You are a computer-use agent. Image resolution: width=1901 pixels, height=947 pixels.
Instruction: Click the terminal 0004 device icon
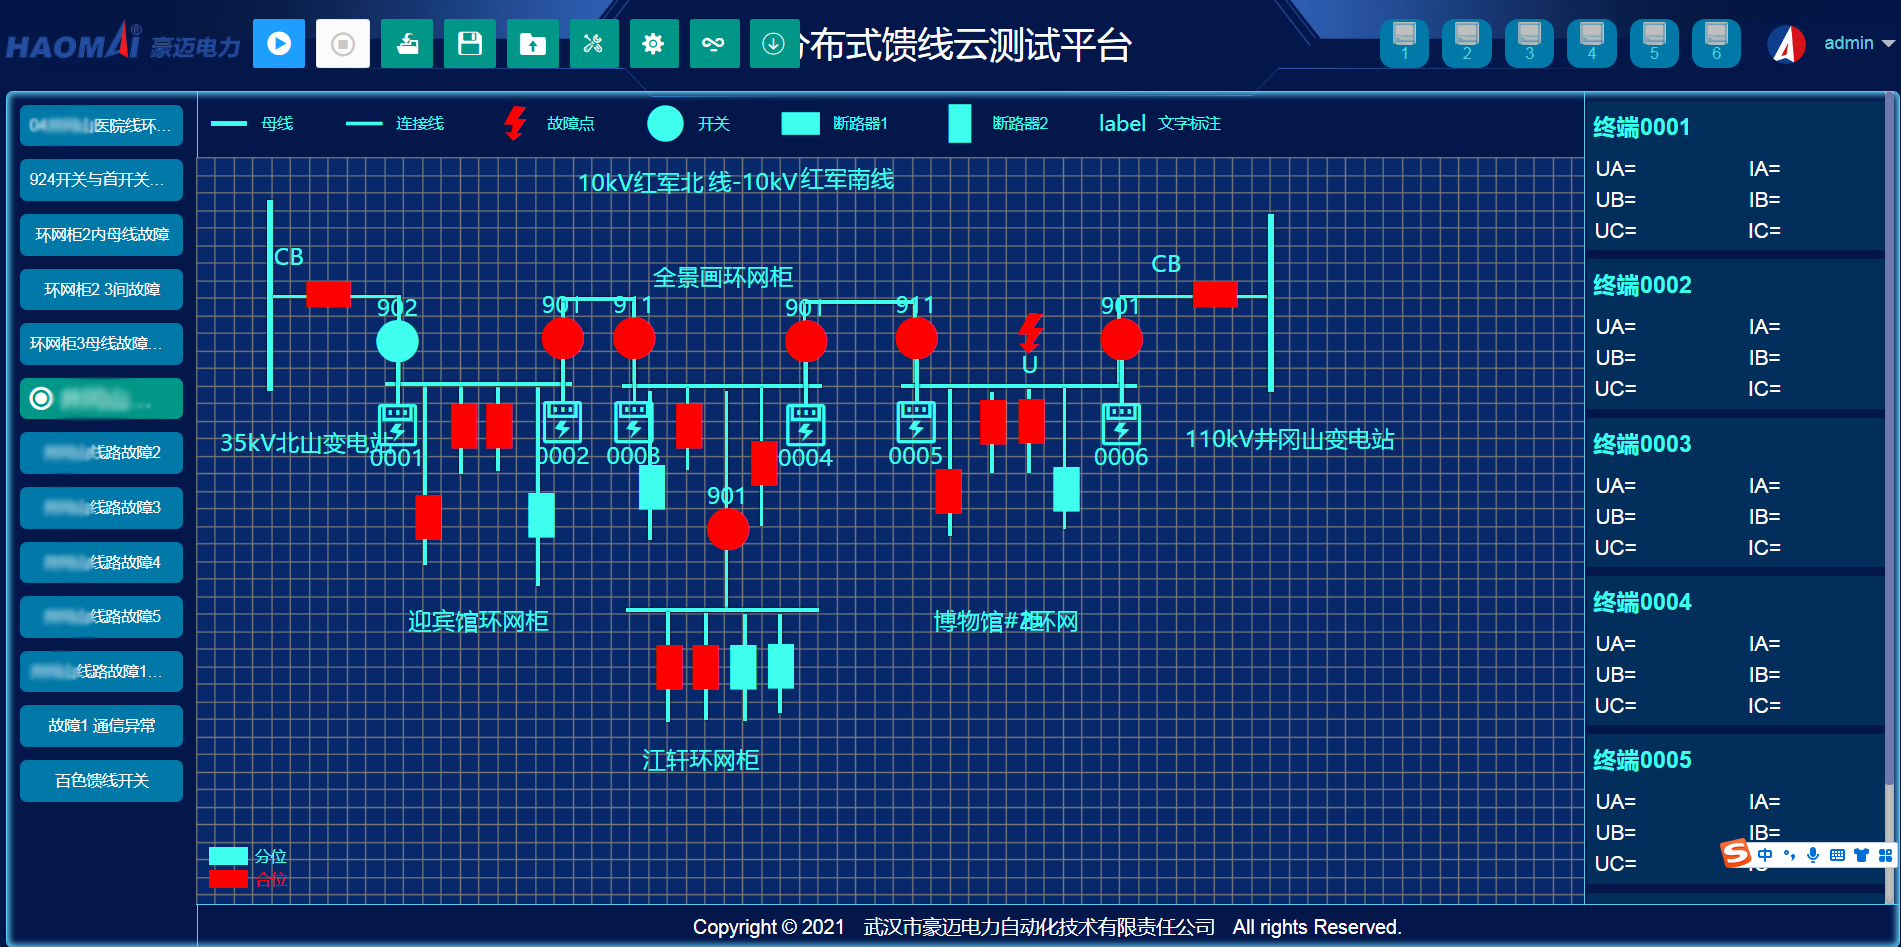(x=805, y=424)
